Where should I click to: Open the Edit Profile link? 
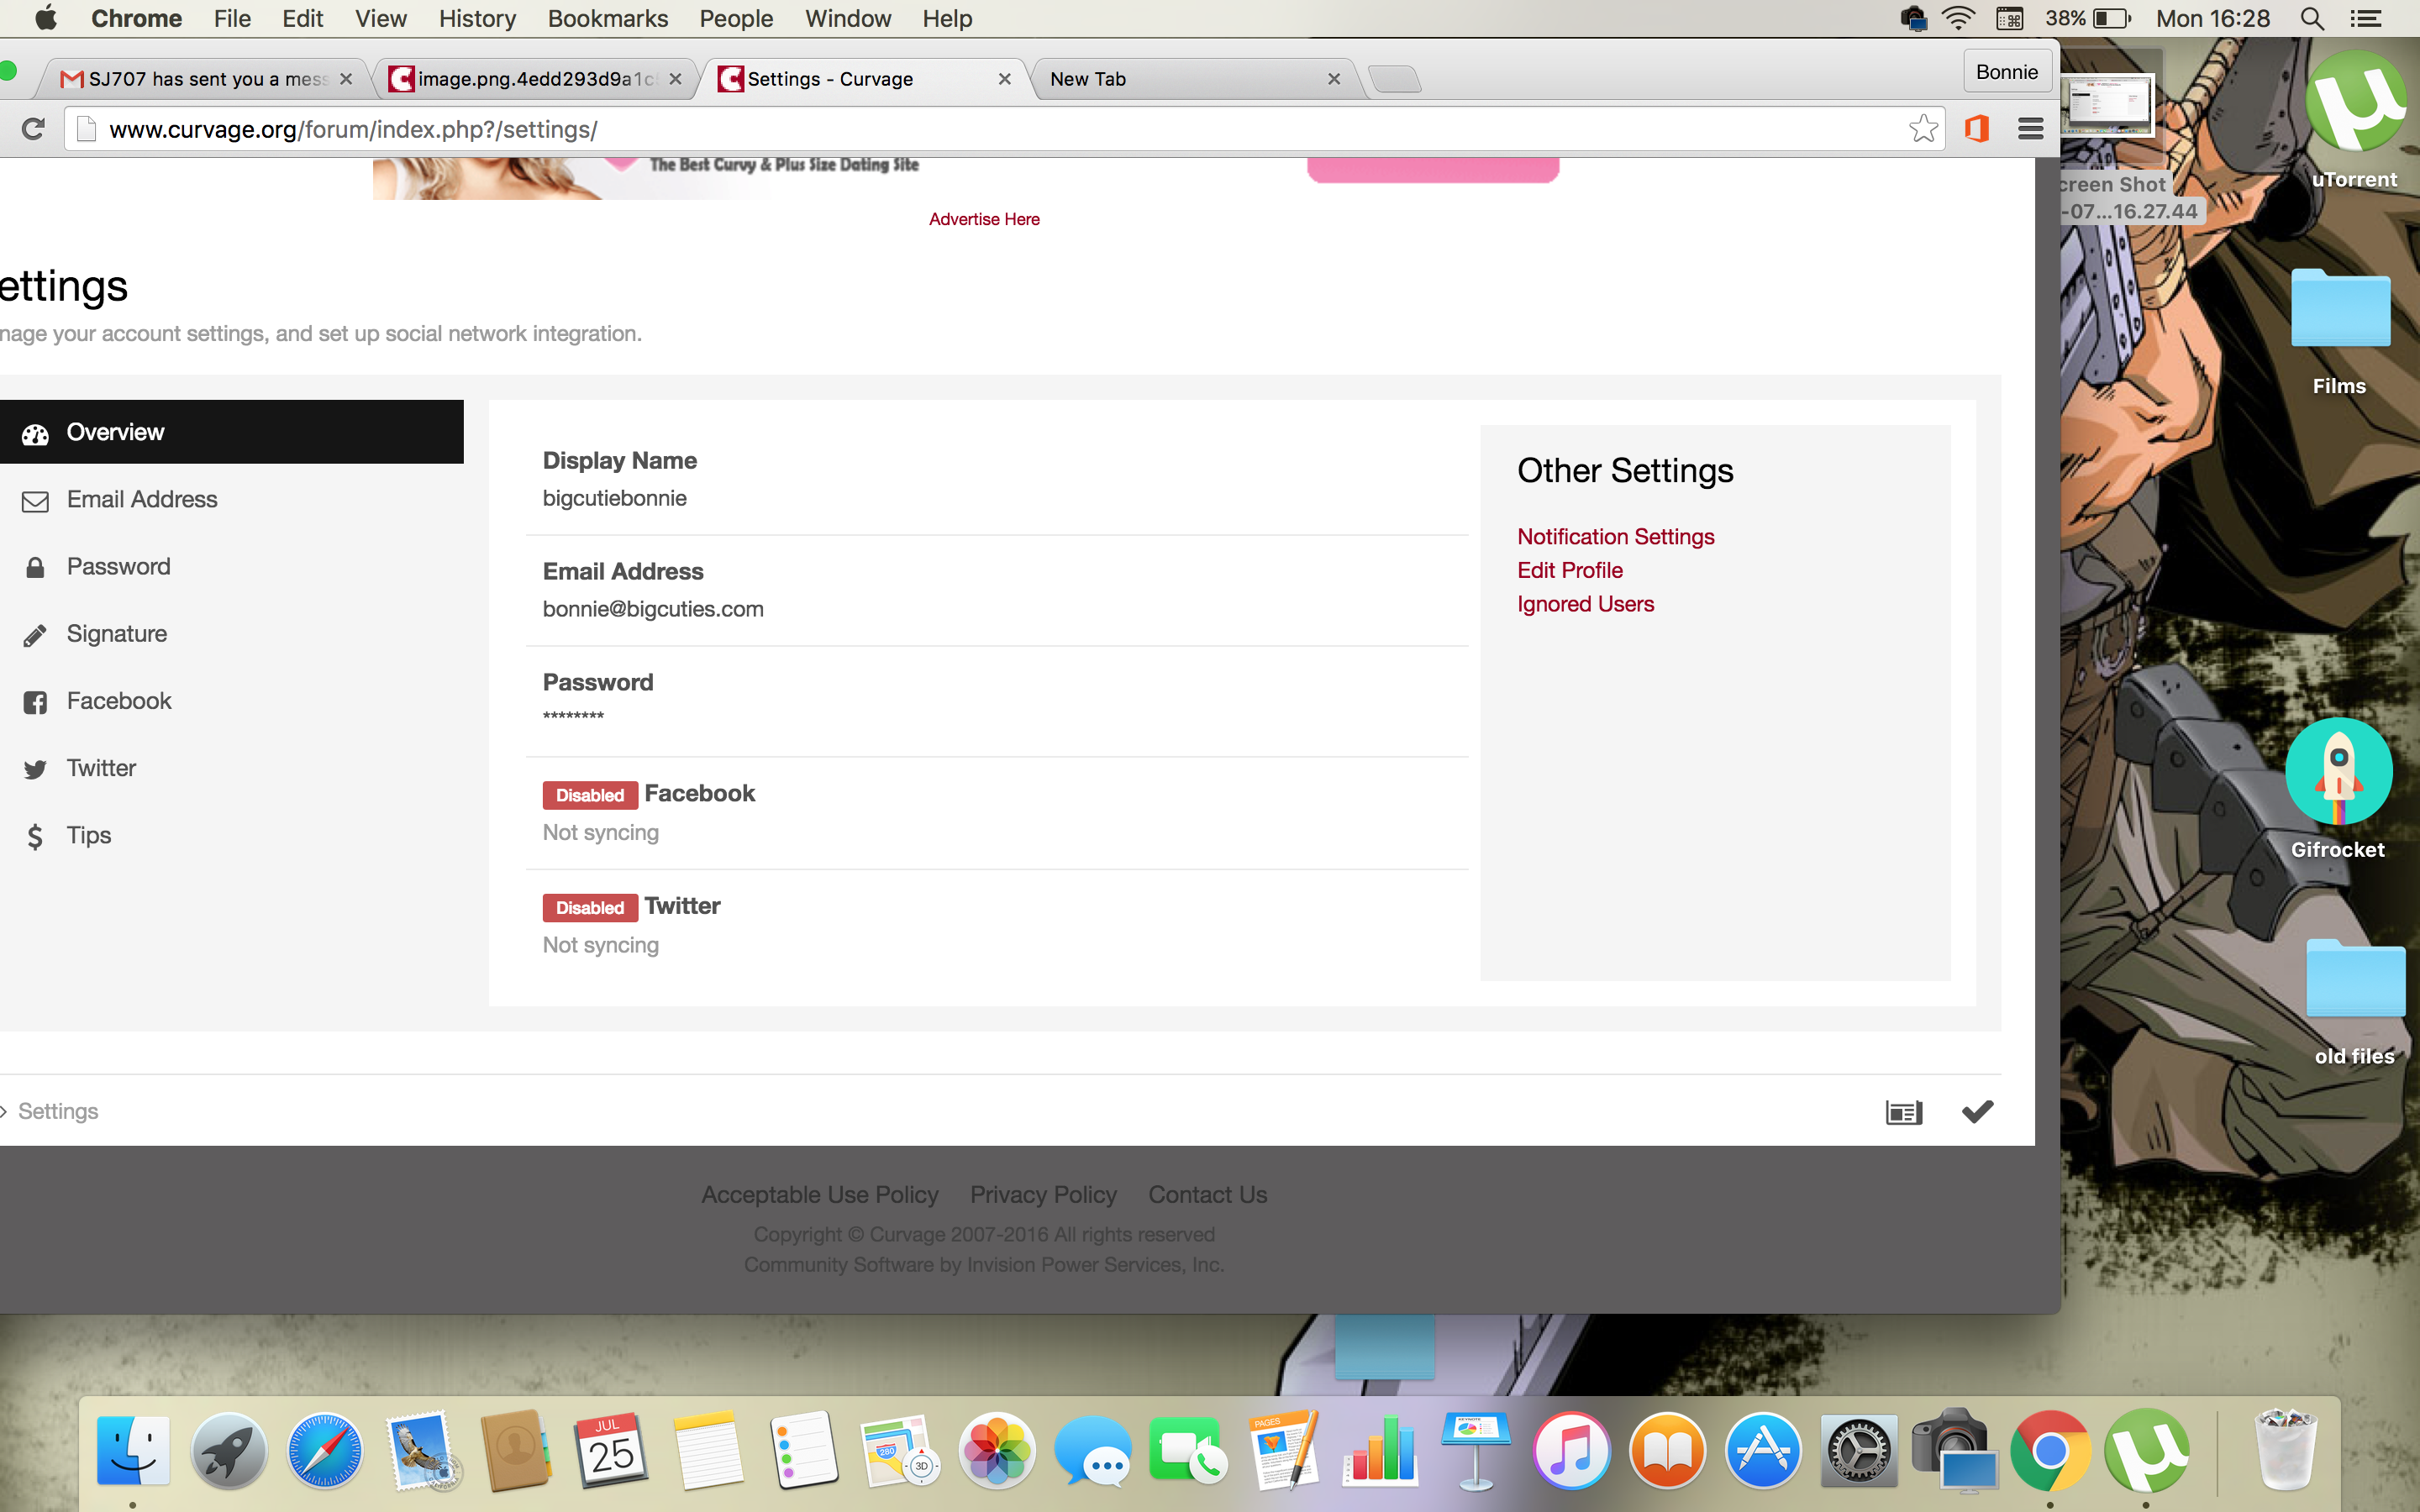click(1569, 570)
